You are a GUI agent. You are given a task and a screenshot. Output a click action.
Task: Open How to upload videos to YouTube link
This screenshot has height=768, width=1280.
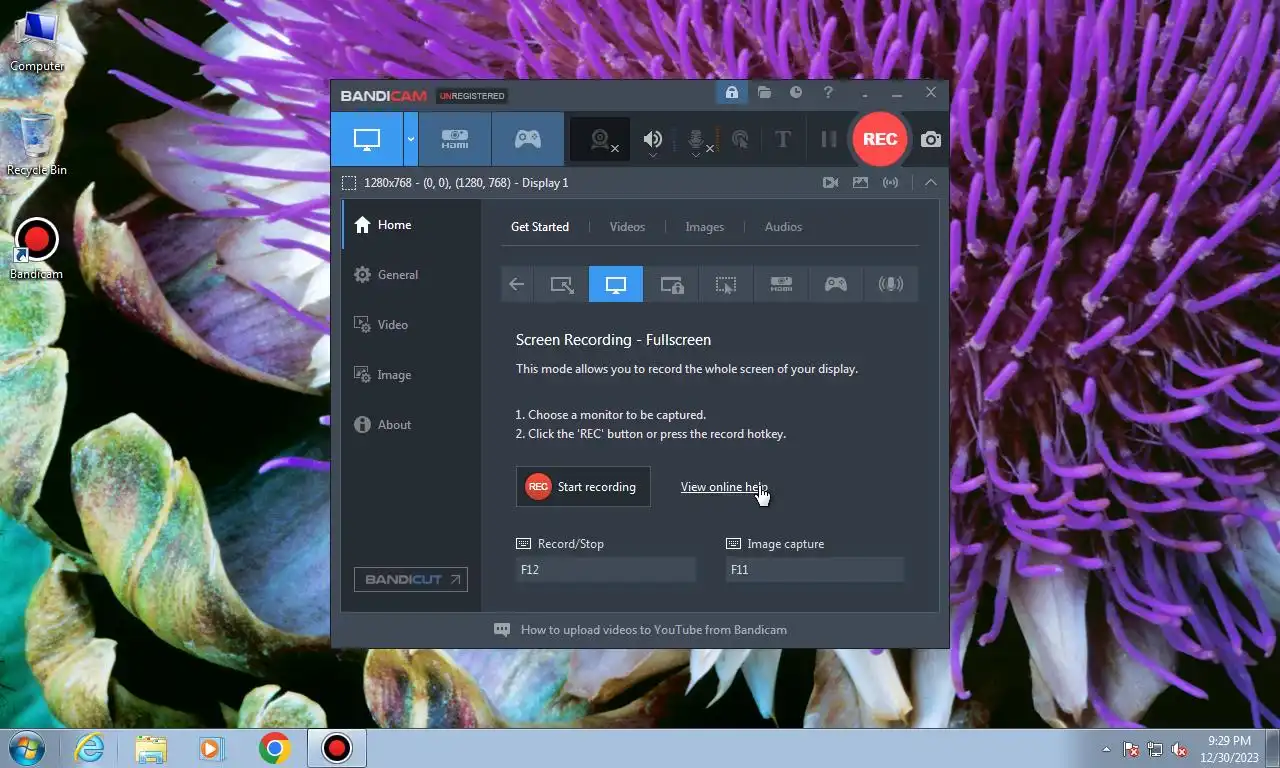(x=654, y=630)
